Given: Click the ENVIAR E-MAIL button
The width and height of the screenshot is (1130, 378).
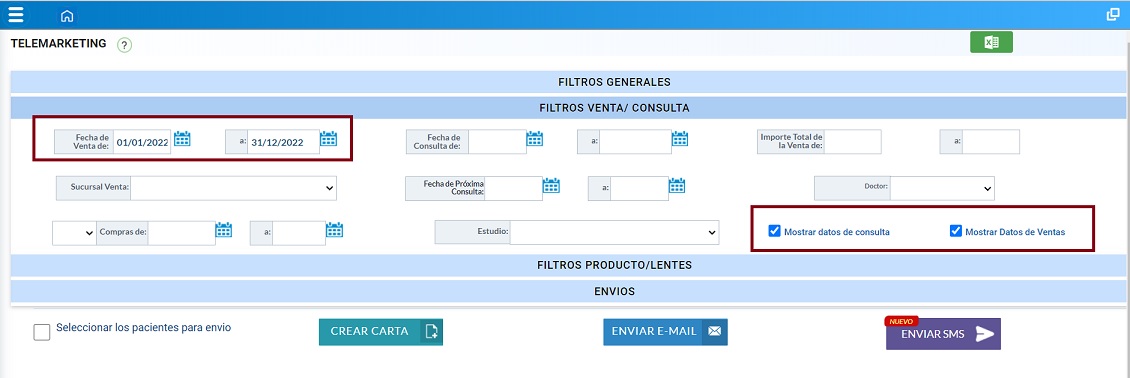Looking at the screenshot, I should point(665,332).
